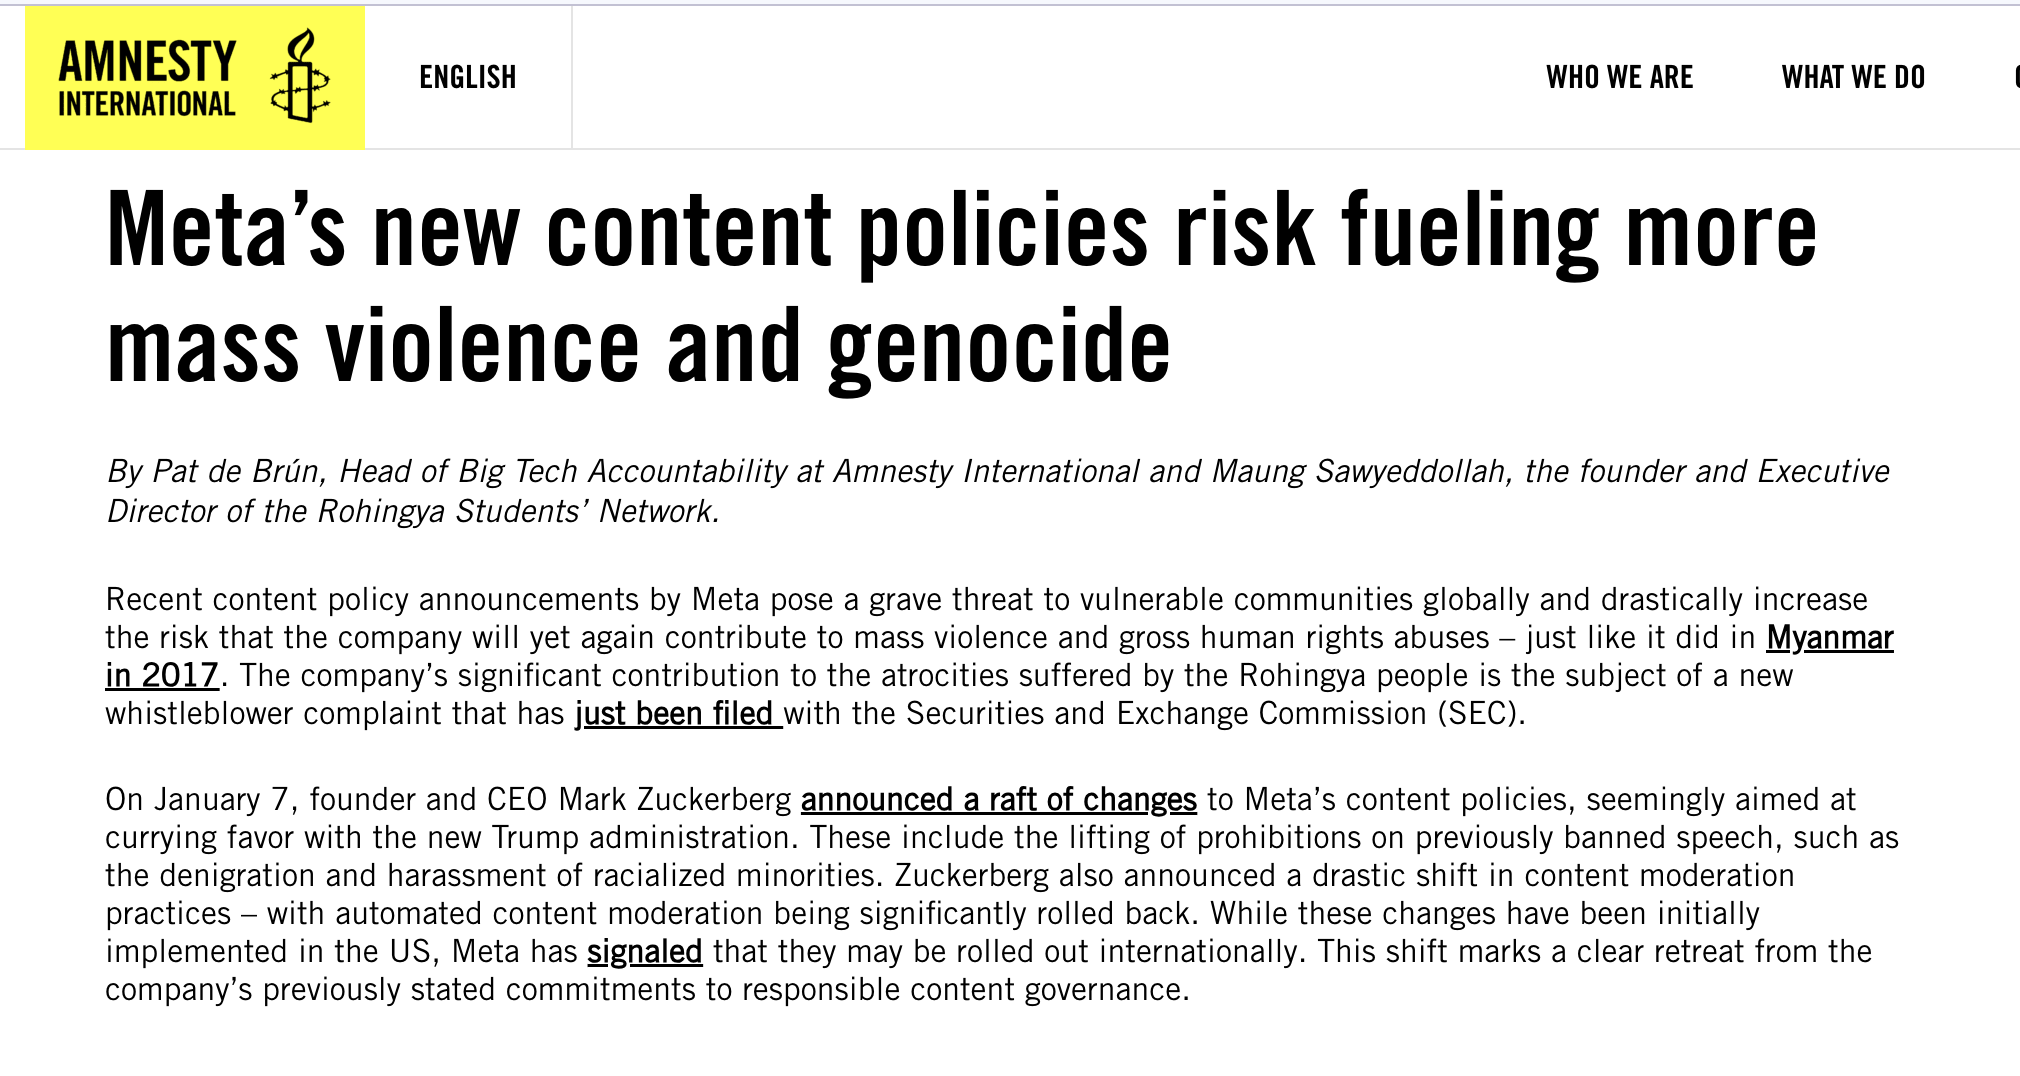Open "announced a raft of changes" link
The width and height of the screenshot is (2020, 1076).
click(x=998, y=799)
